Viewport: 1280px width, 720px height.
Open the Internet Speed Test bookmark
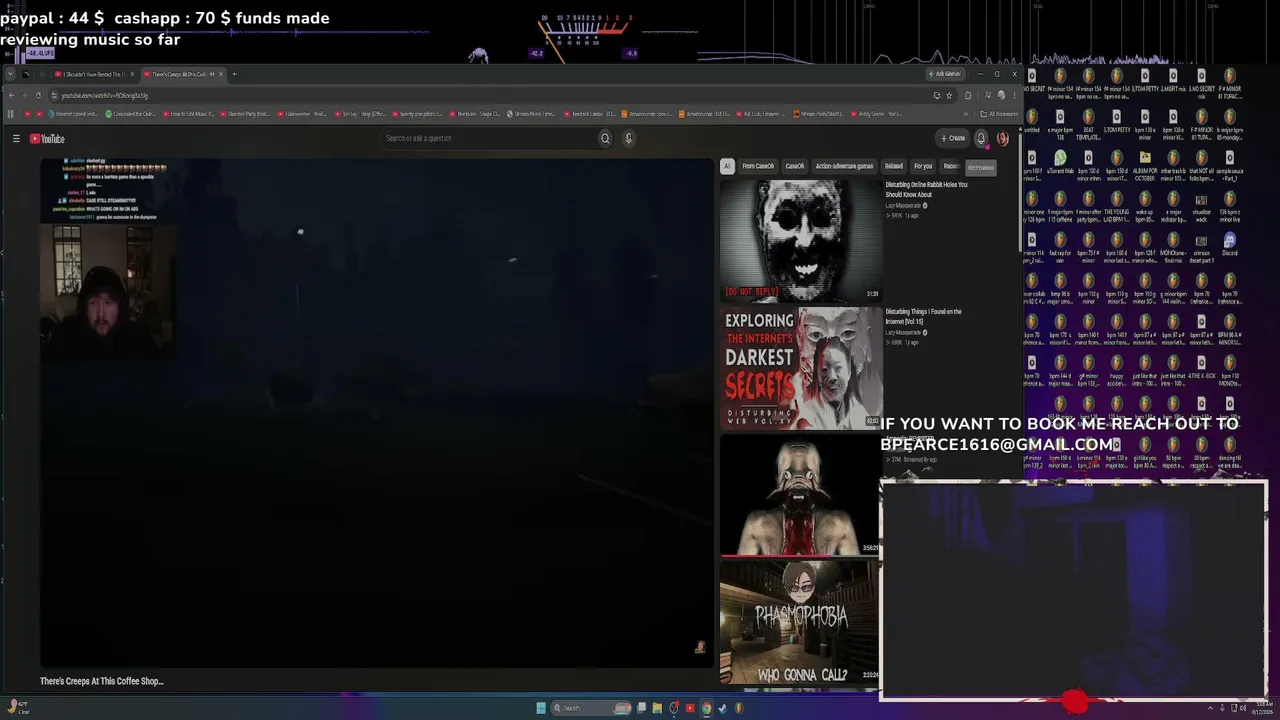[73, 114]
